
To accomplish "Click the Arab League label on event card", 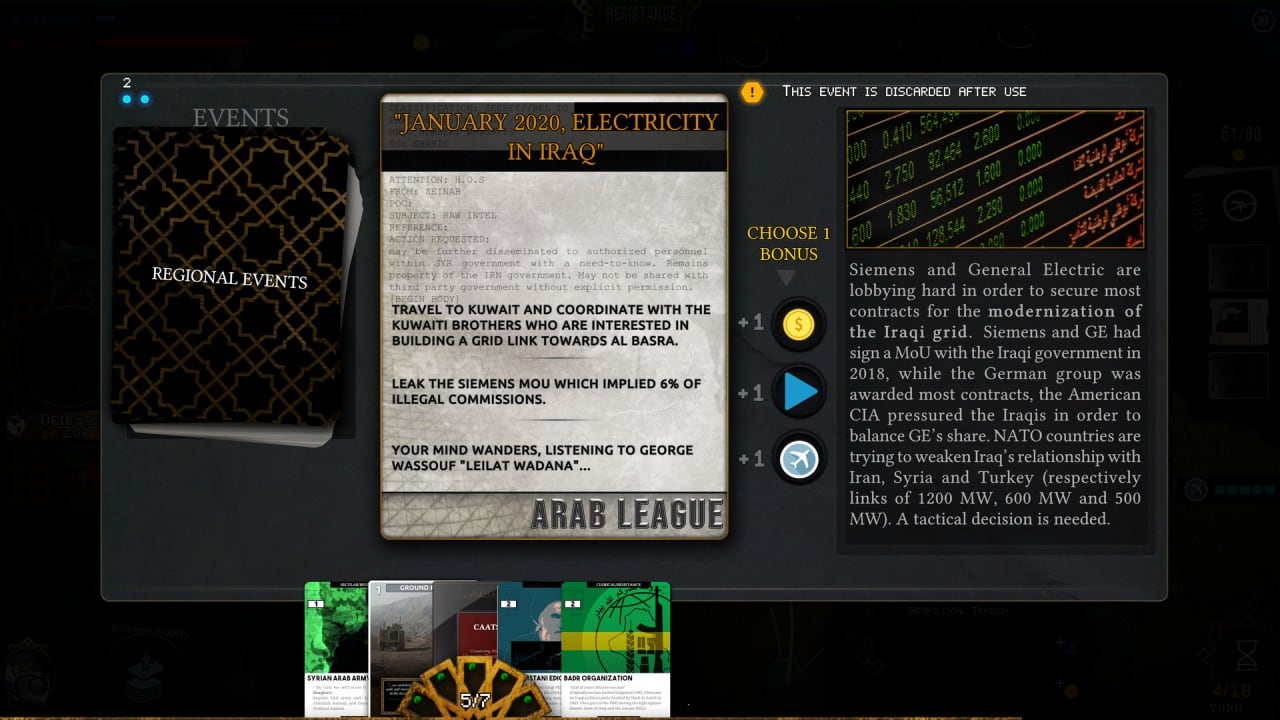I will tap(626, 514).
